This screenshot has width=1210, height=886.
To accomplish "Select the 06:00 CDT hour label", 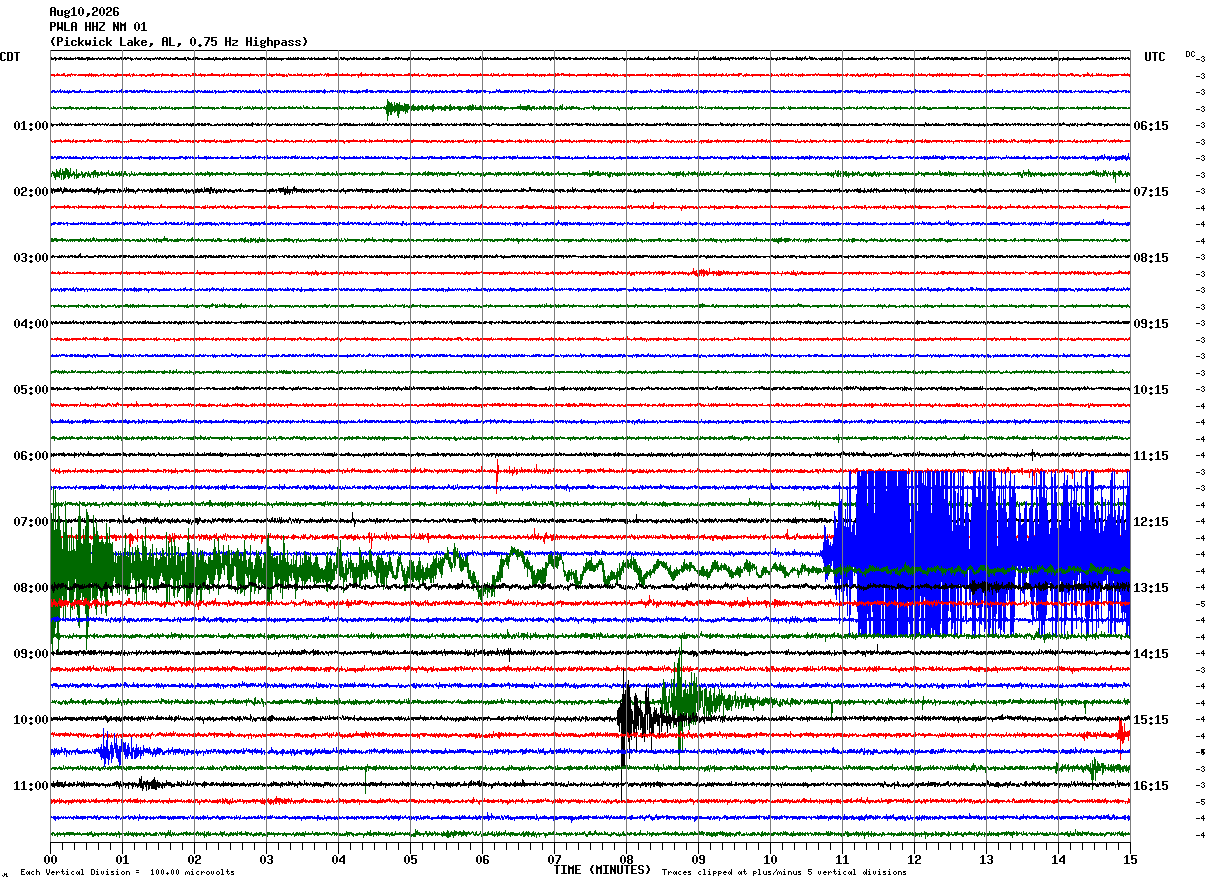I will click(31, 456).
